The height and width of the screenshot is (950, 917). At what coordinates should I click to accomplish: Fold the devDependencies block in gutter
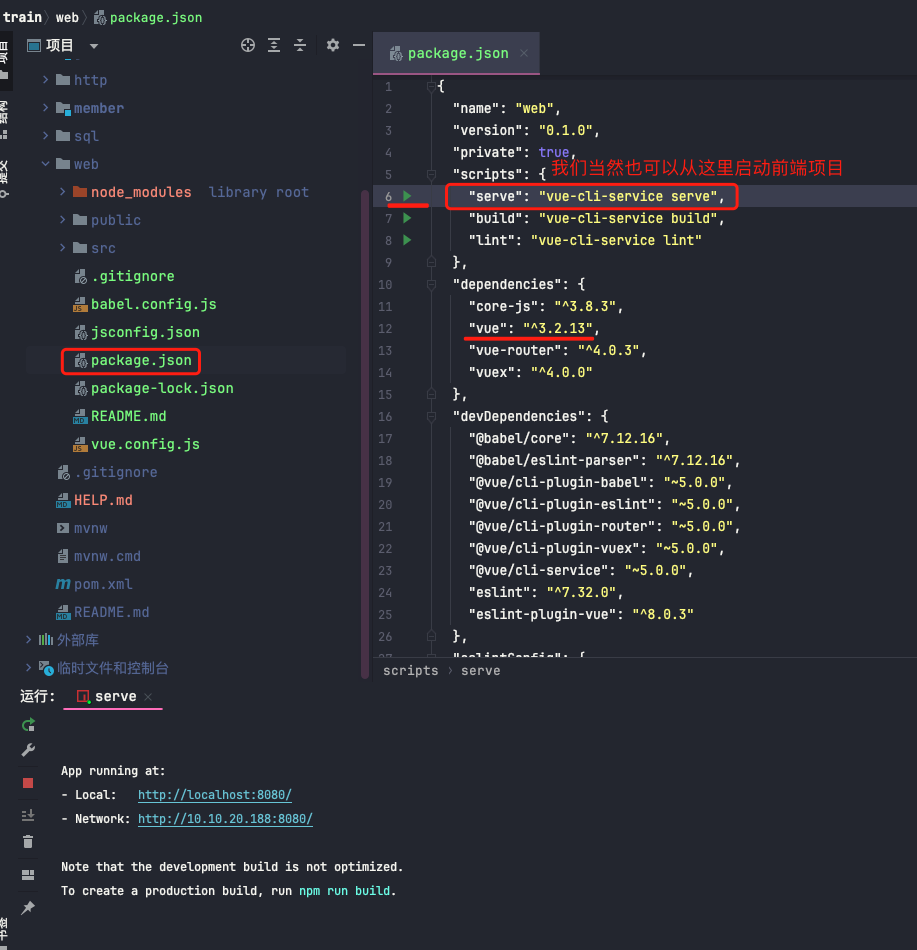431,416
